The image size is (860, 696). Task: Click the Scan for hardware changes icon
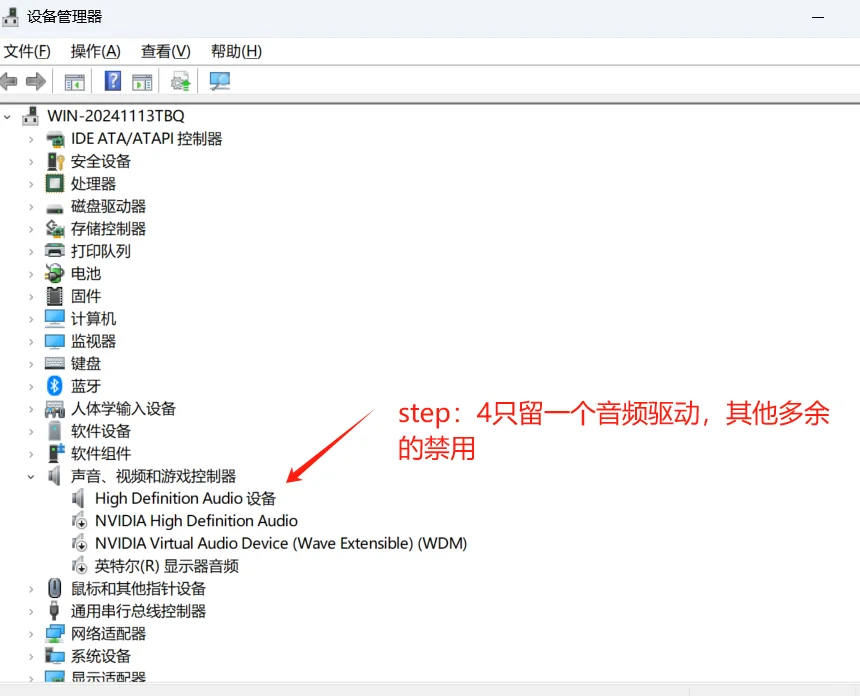pos(219,81)
